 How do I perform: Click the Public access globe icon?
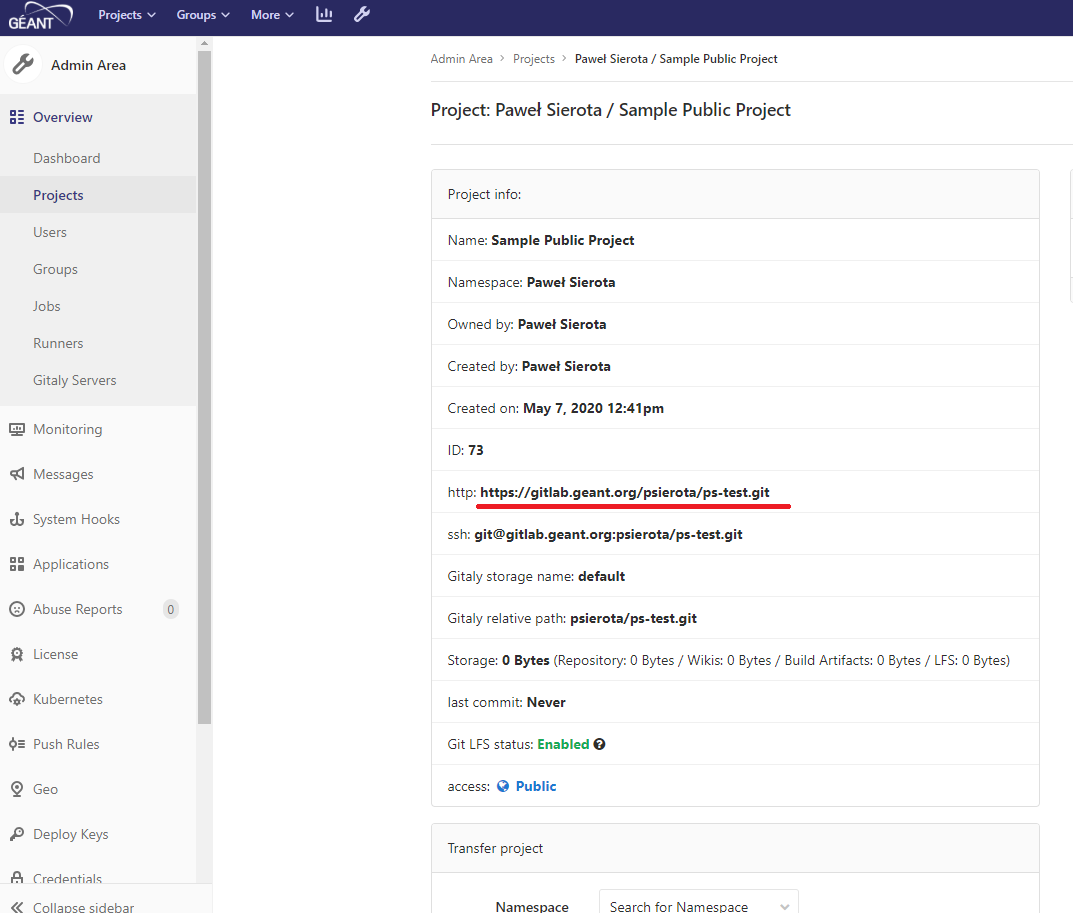(503, 786)
